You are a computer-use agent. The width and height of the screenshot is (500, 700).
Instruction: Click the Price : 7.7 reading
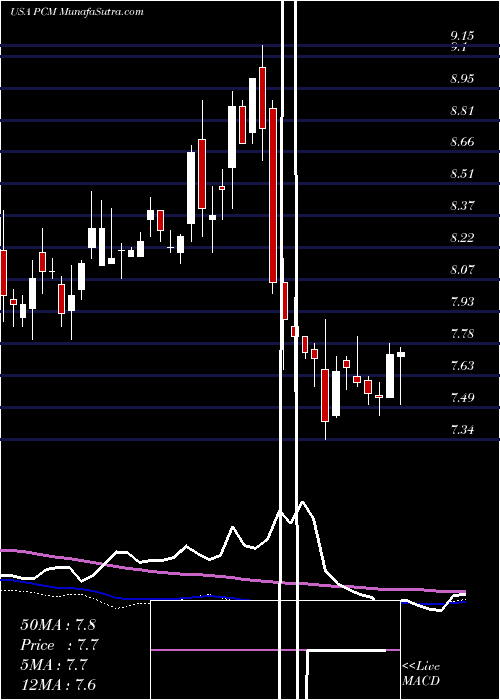pos(59,645)
